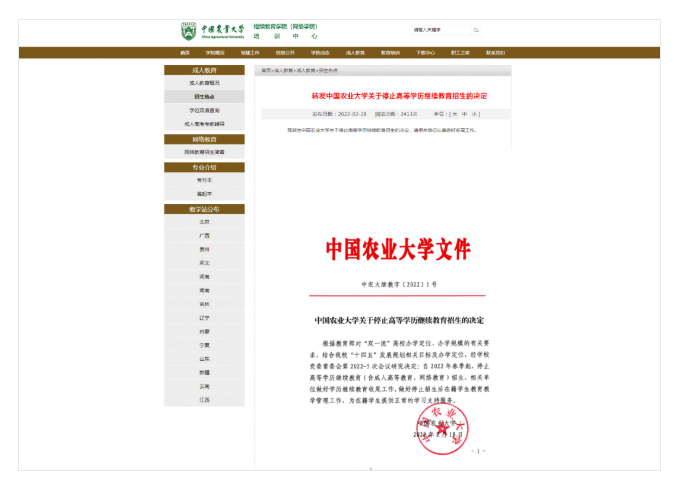
Task: Select 成人教育概况 in the sidebar
Action: 204,83
